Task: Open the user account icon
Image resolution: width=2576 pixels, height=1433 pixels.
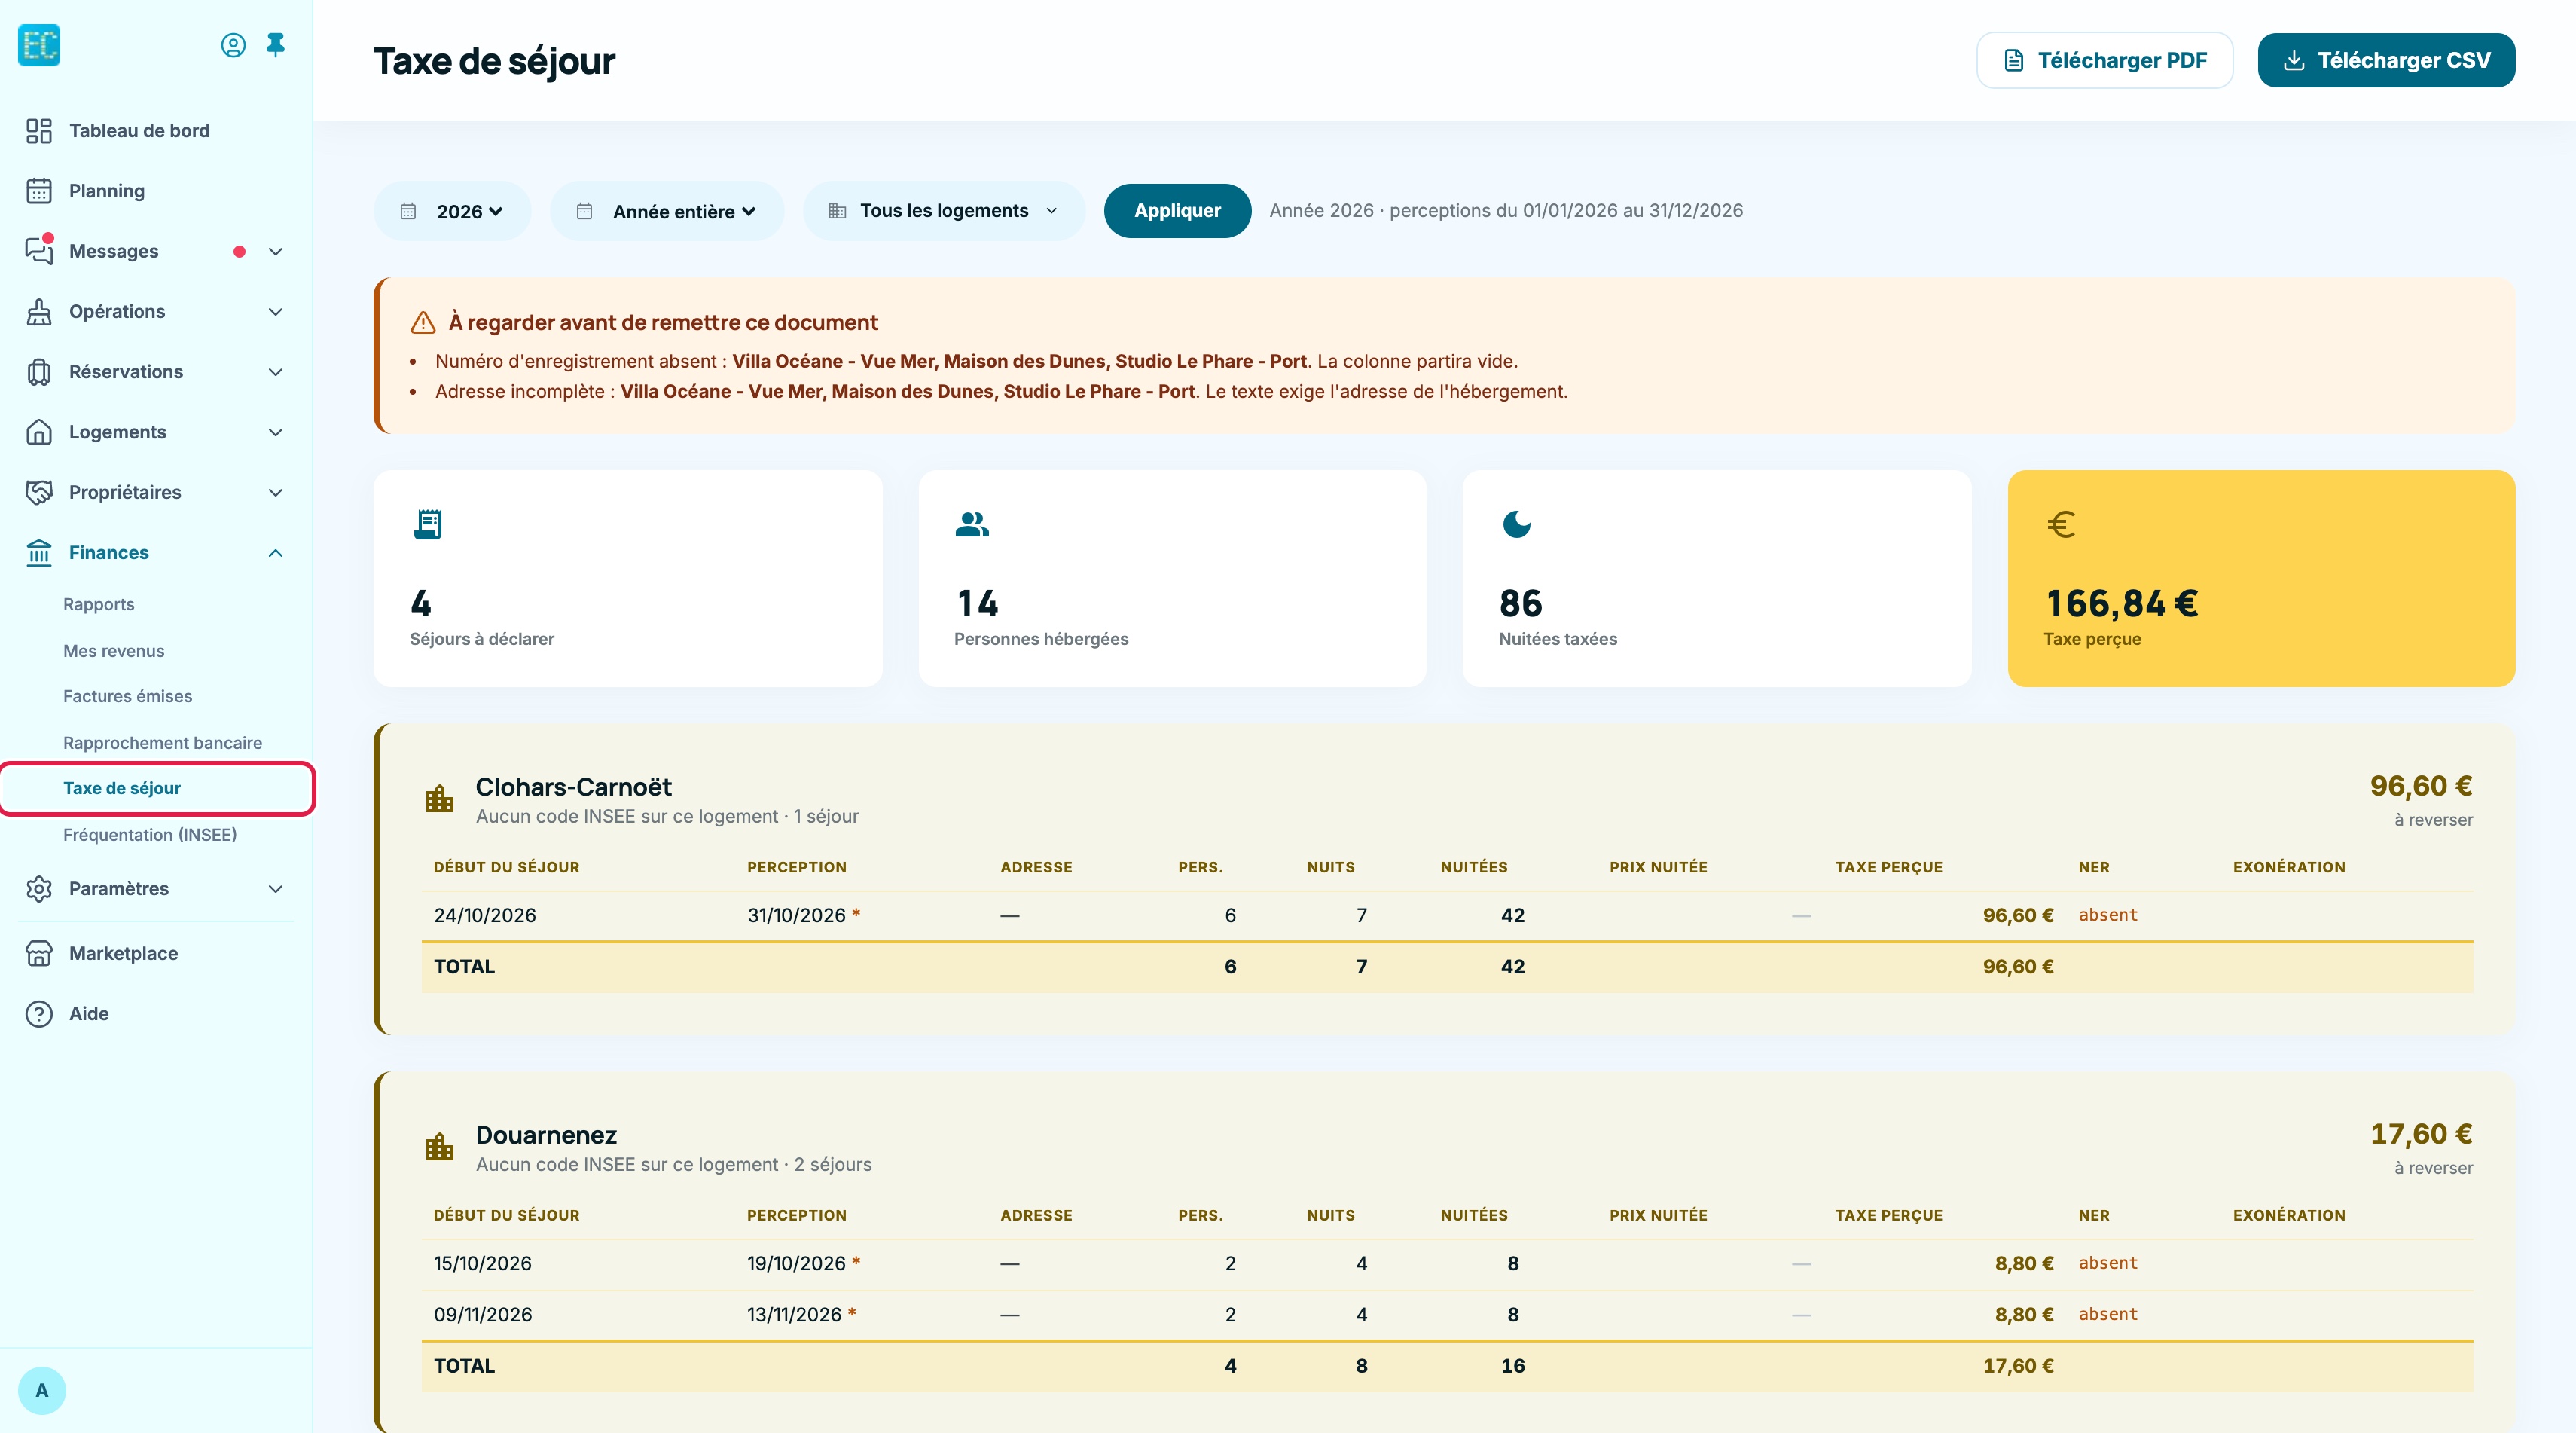Action: click(x=233, y=45)
